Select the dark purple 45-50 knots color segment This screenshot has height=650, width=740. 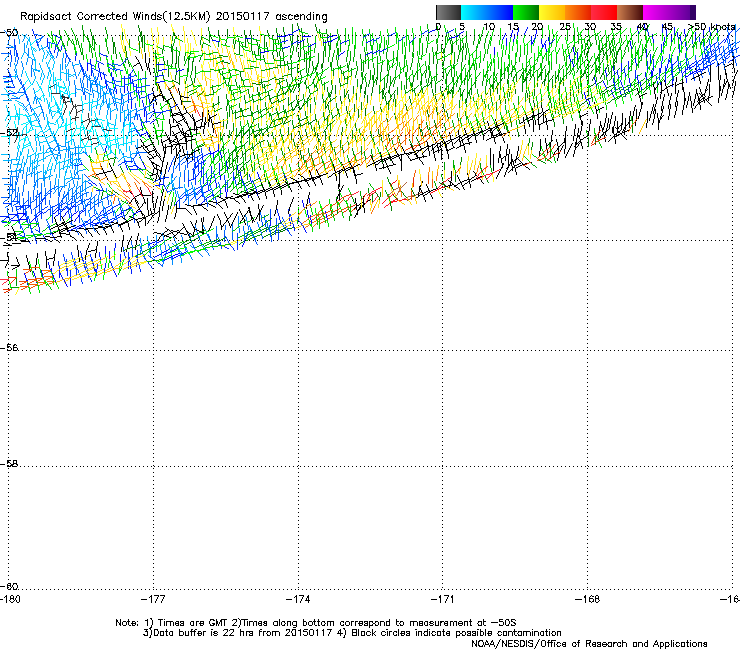pos(682,12)
